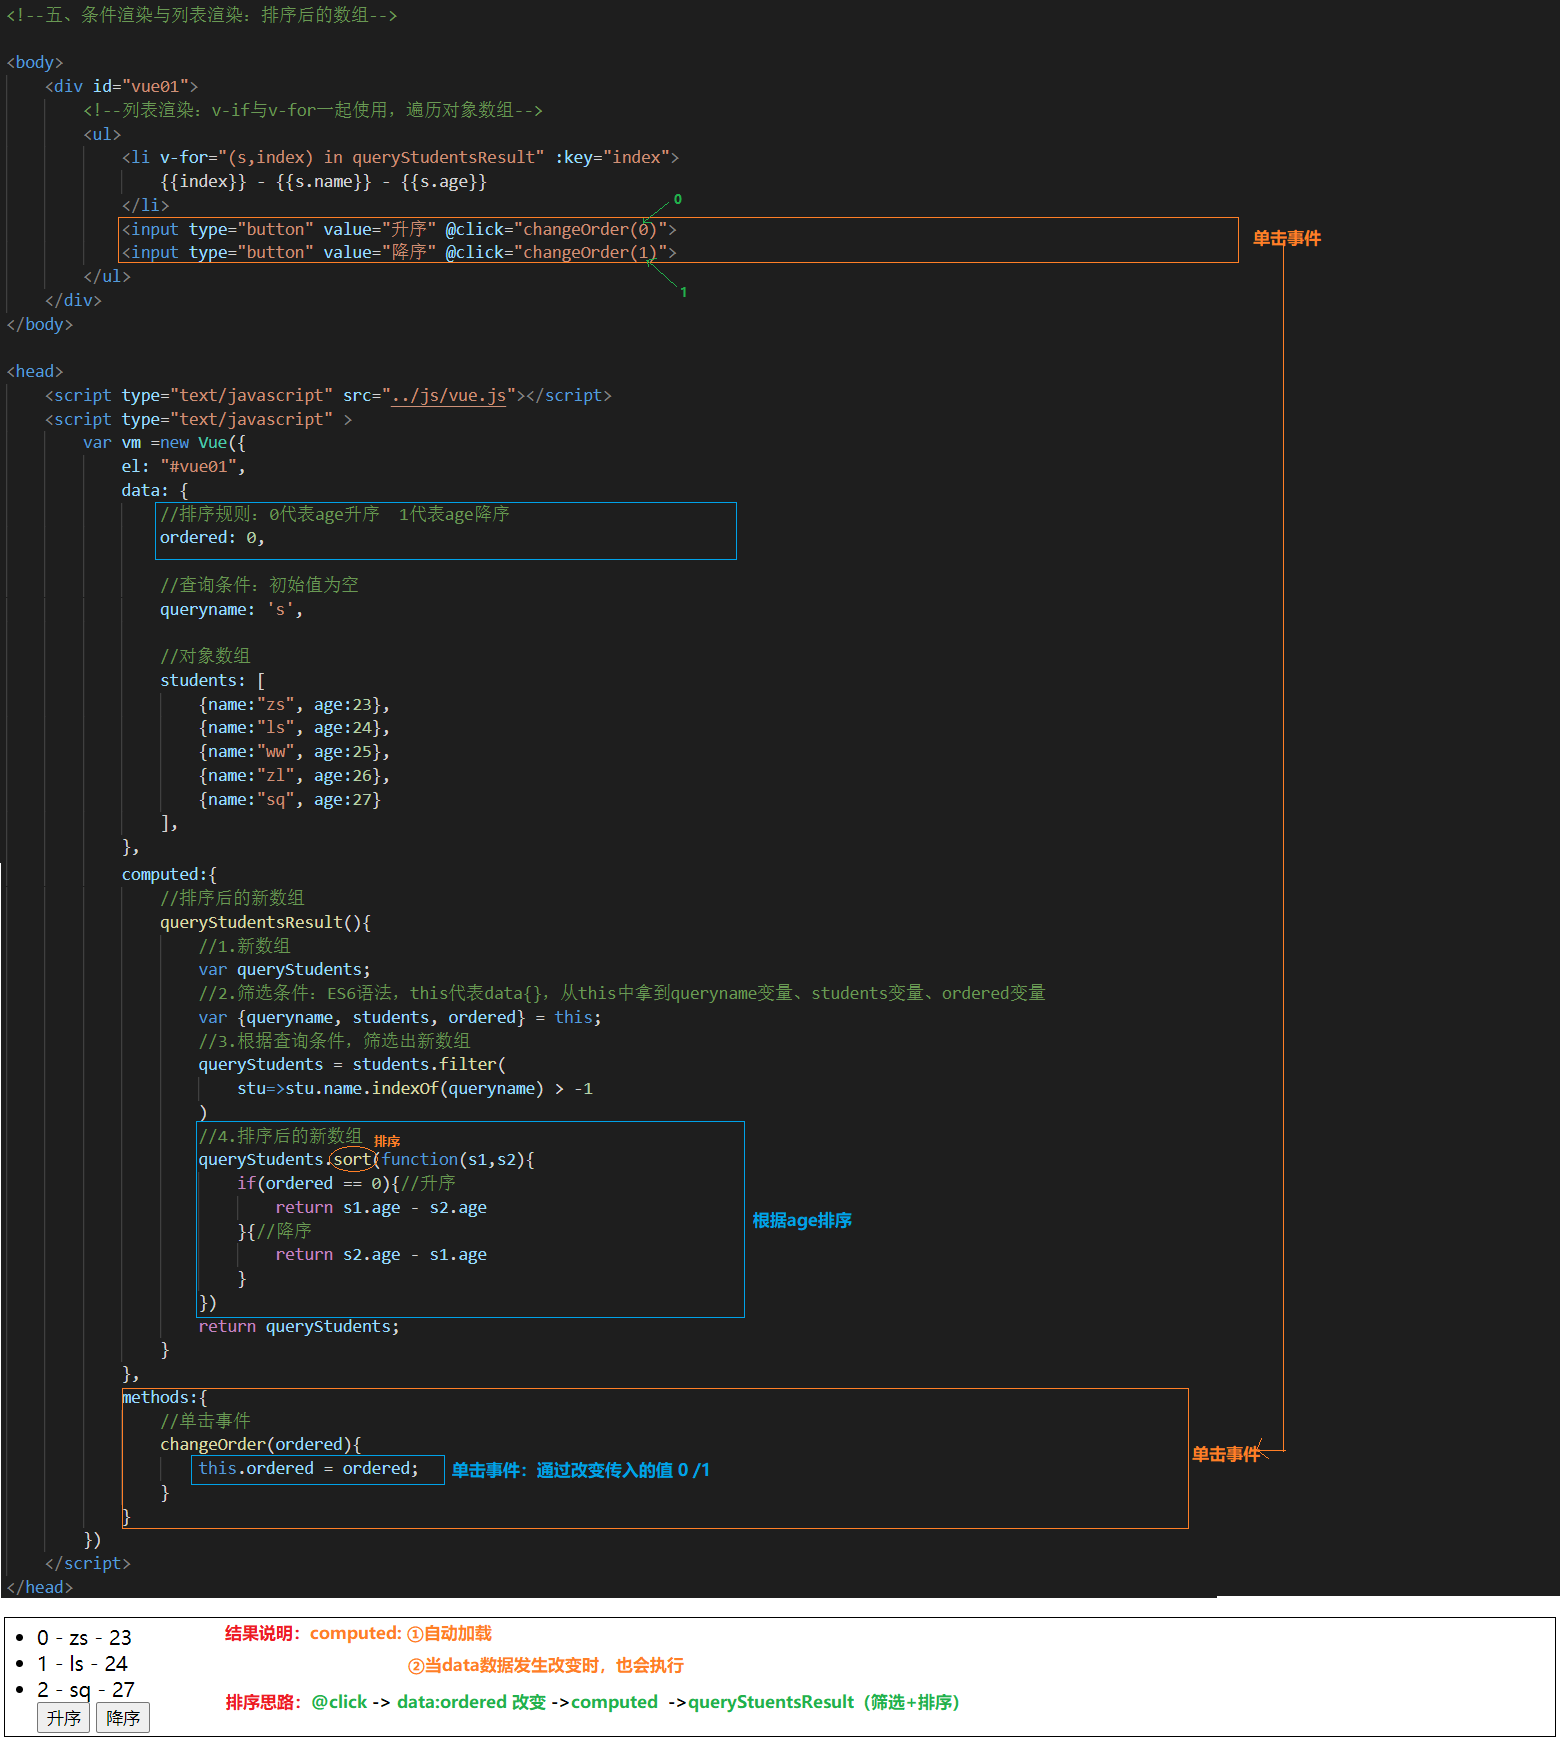Click the boxed "this.ordered = ordered;" statement
This screenshot has height=1739, width=1560.
[308, 1469]
